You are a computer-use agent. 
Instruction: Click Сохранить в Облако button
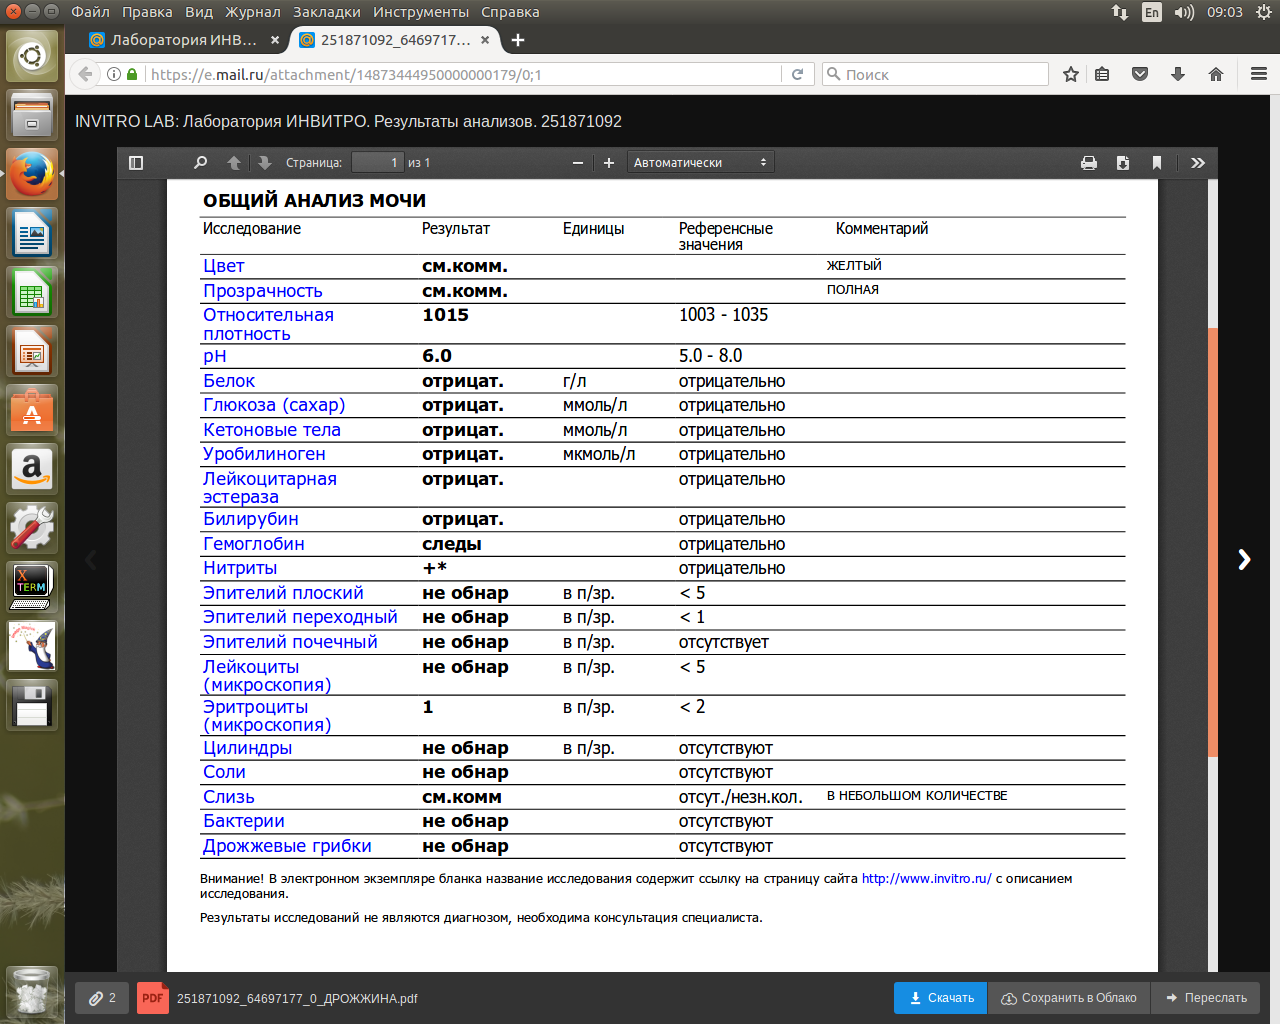click(1069, 998)
